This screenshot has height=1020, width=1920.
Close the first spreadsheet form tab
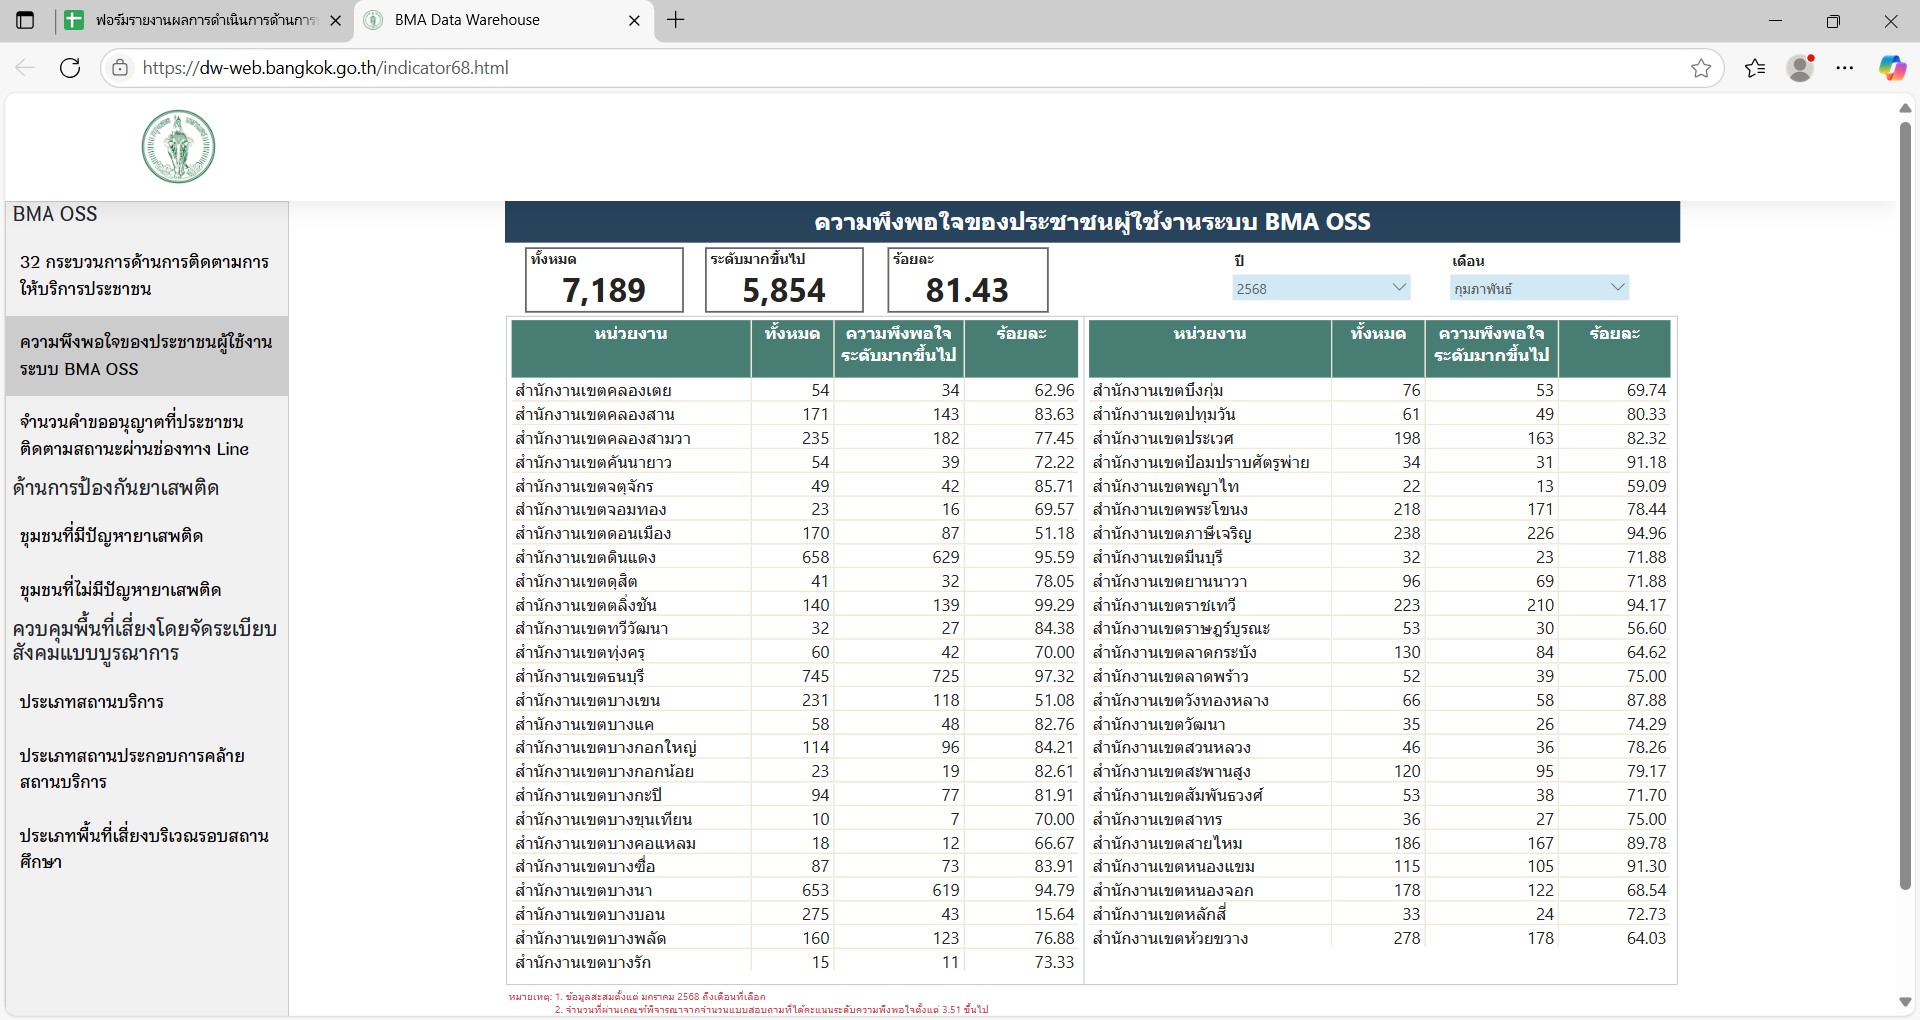pos(335,20)
